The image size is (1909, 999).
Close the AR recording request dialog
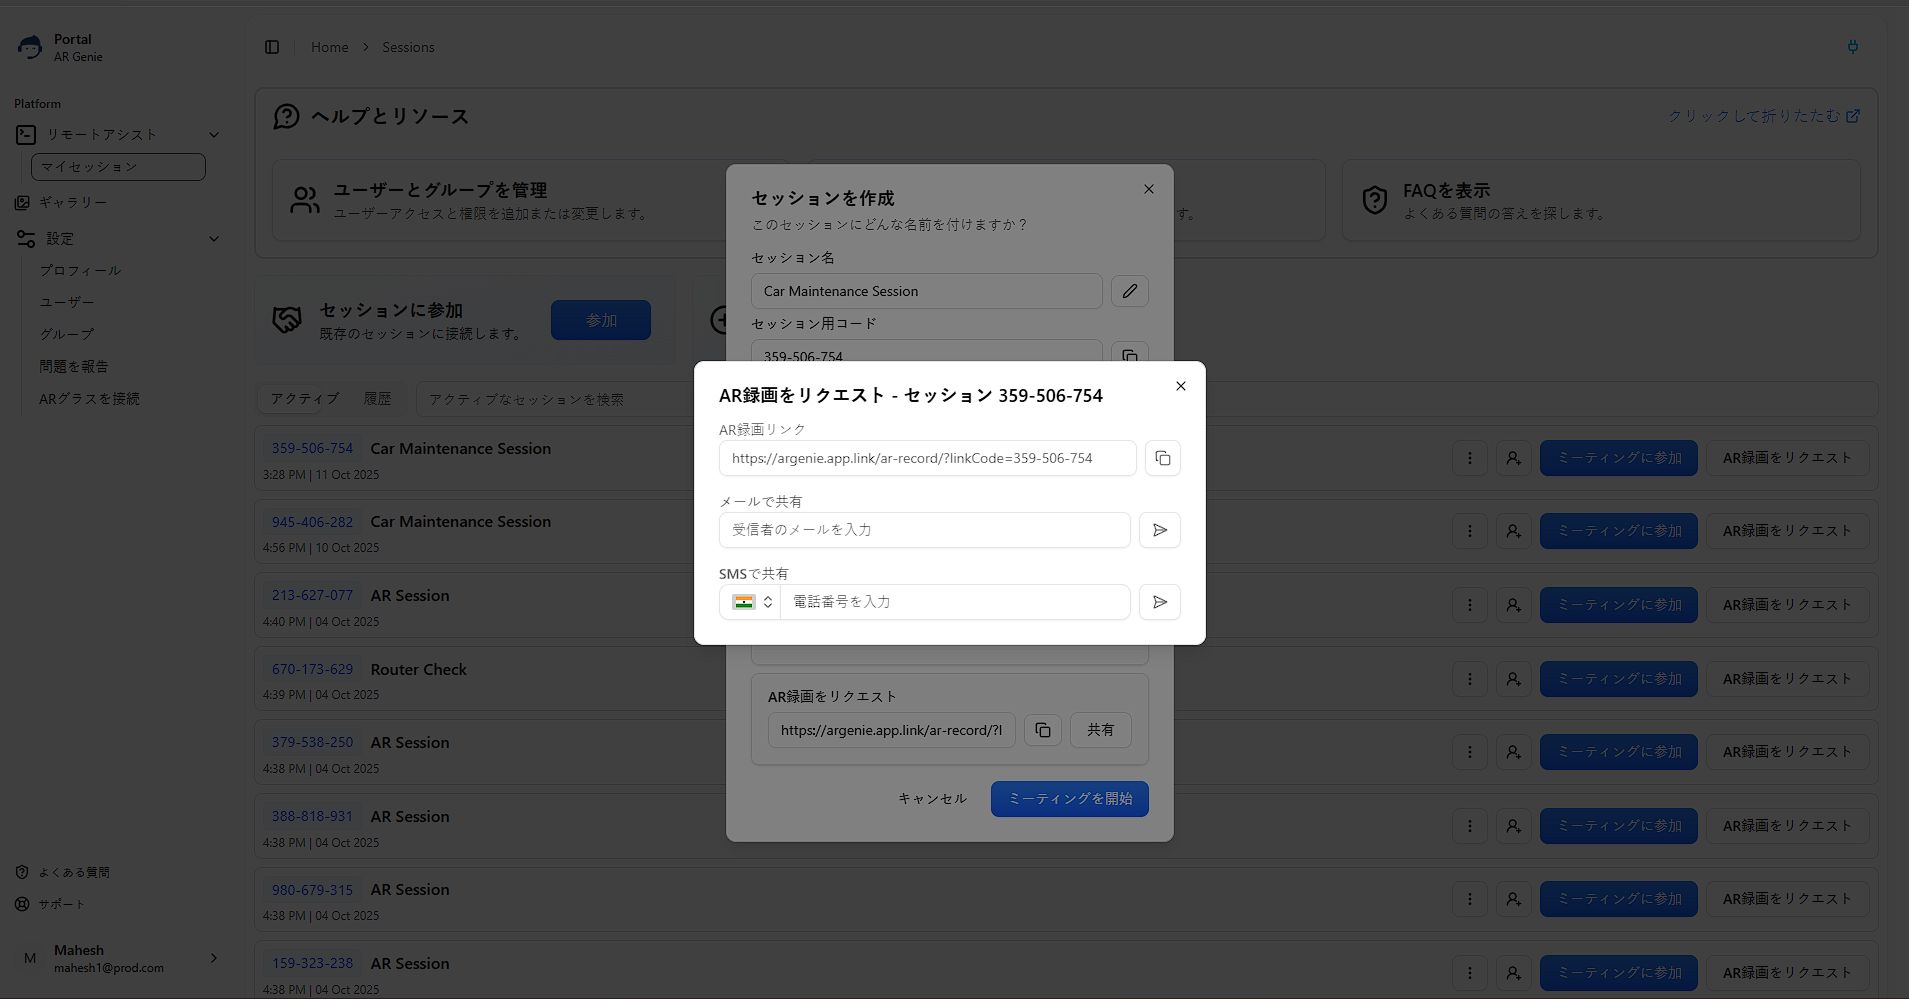[1180, 386]
